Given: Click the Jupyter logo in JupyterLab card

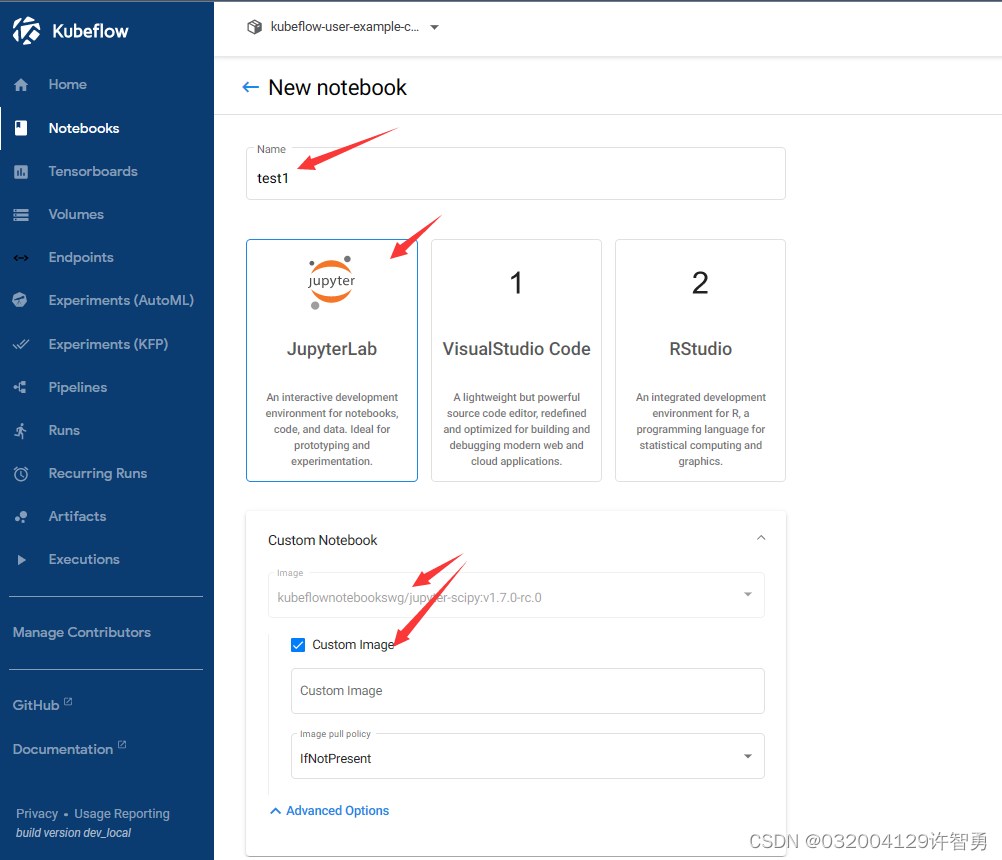Looking at the screenshot, I should coord(331,282).
